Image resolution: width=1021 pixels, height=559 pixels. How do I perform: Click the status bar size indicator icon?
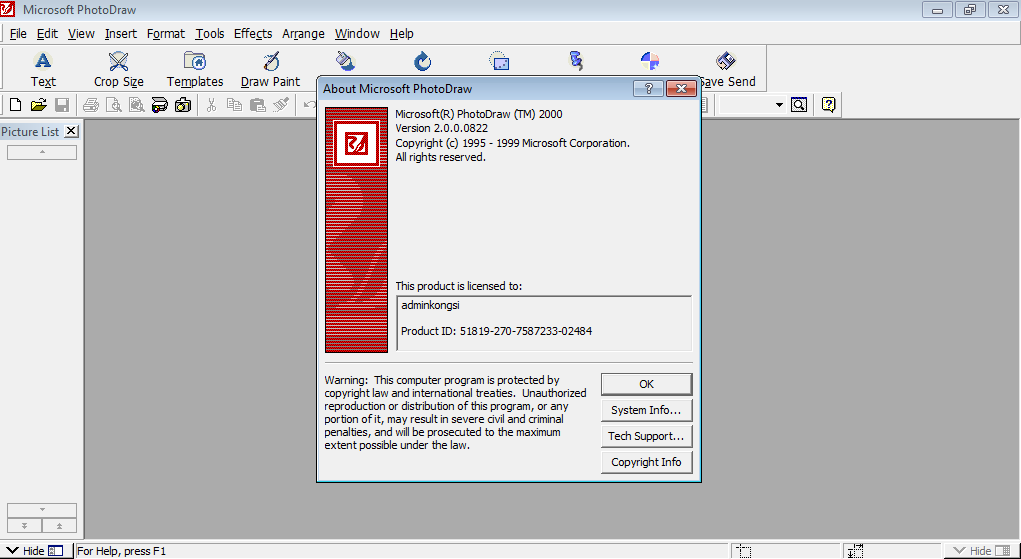856,551
